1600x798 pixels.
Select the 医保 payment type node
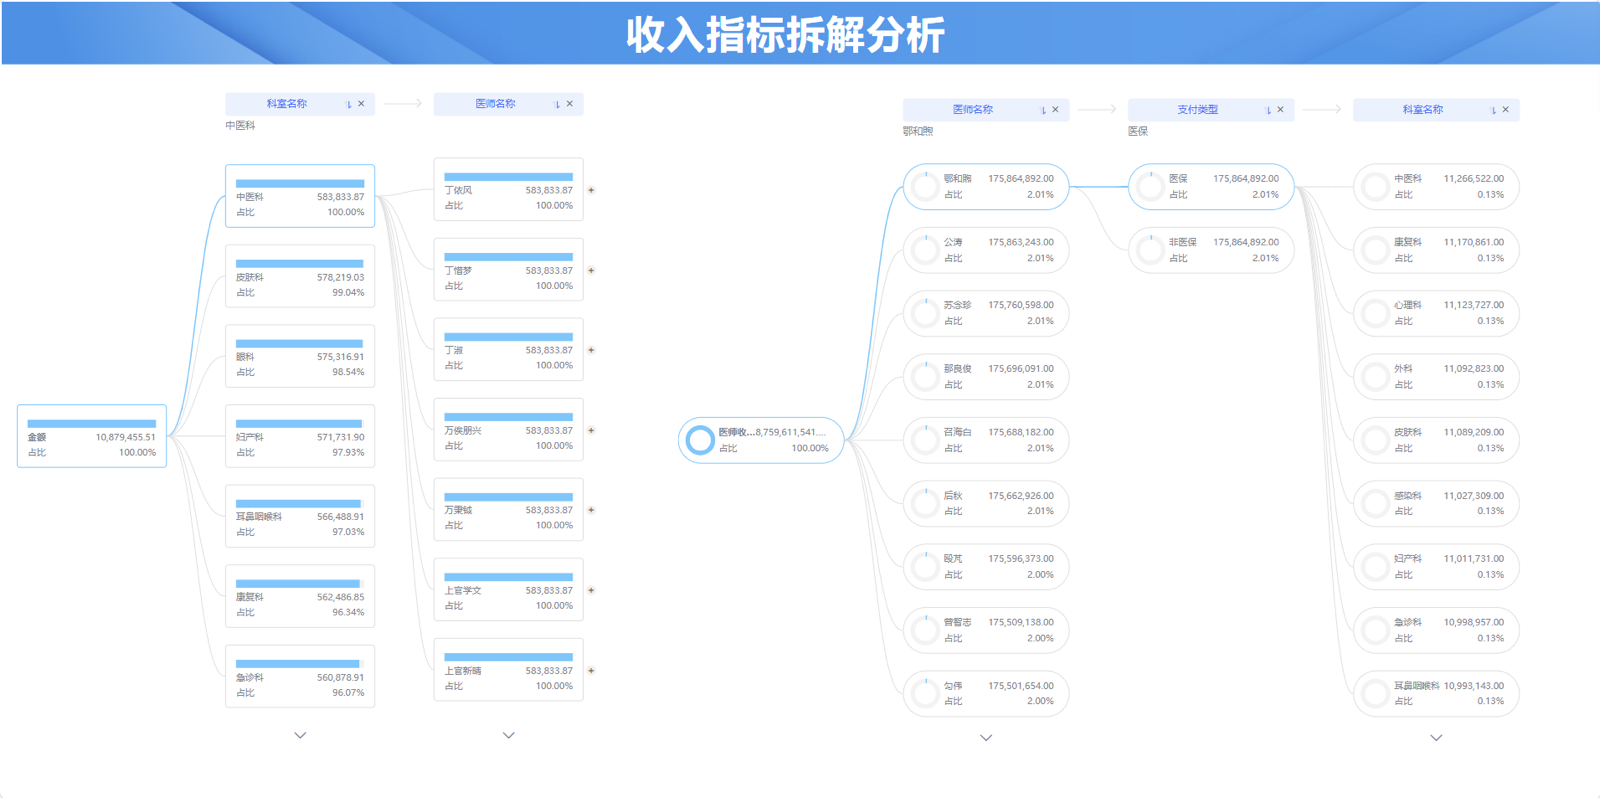click(x=1211, y=187)
